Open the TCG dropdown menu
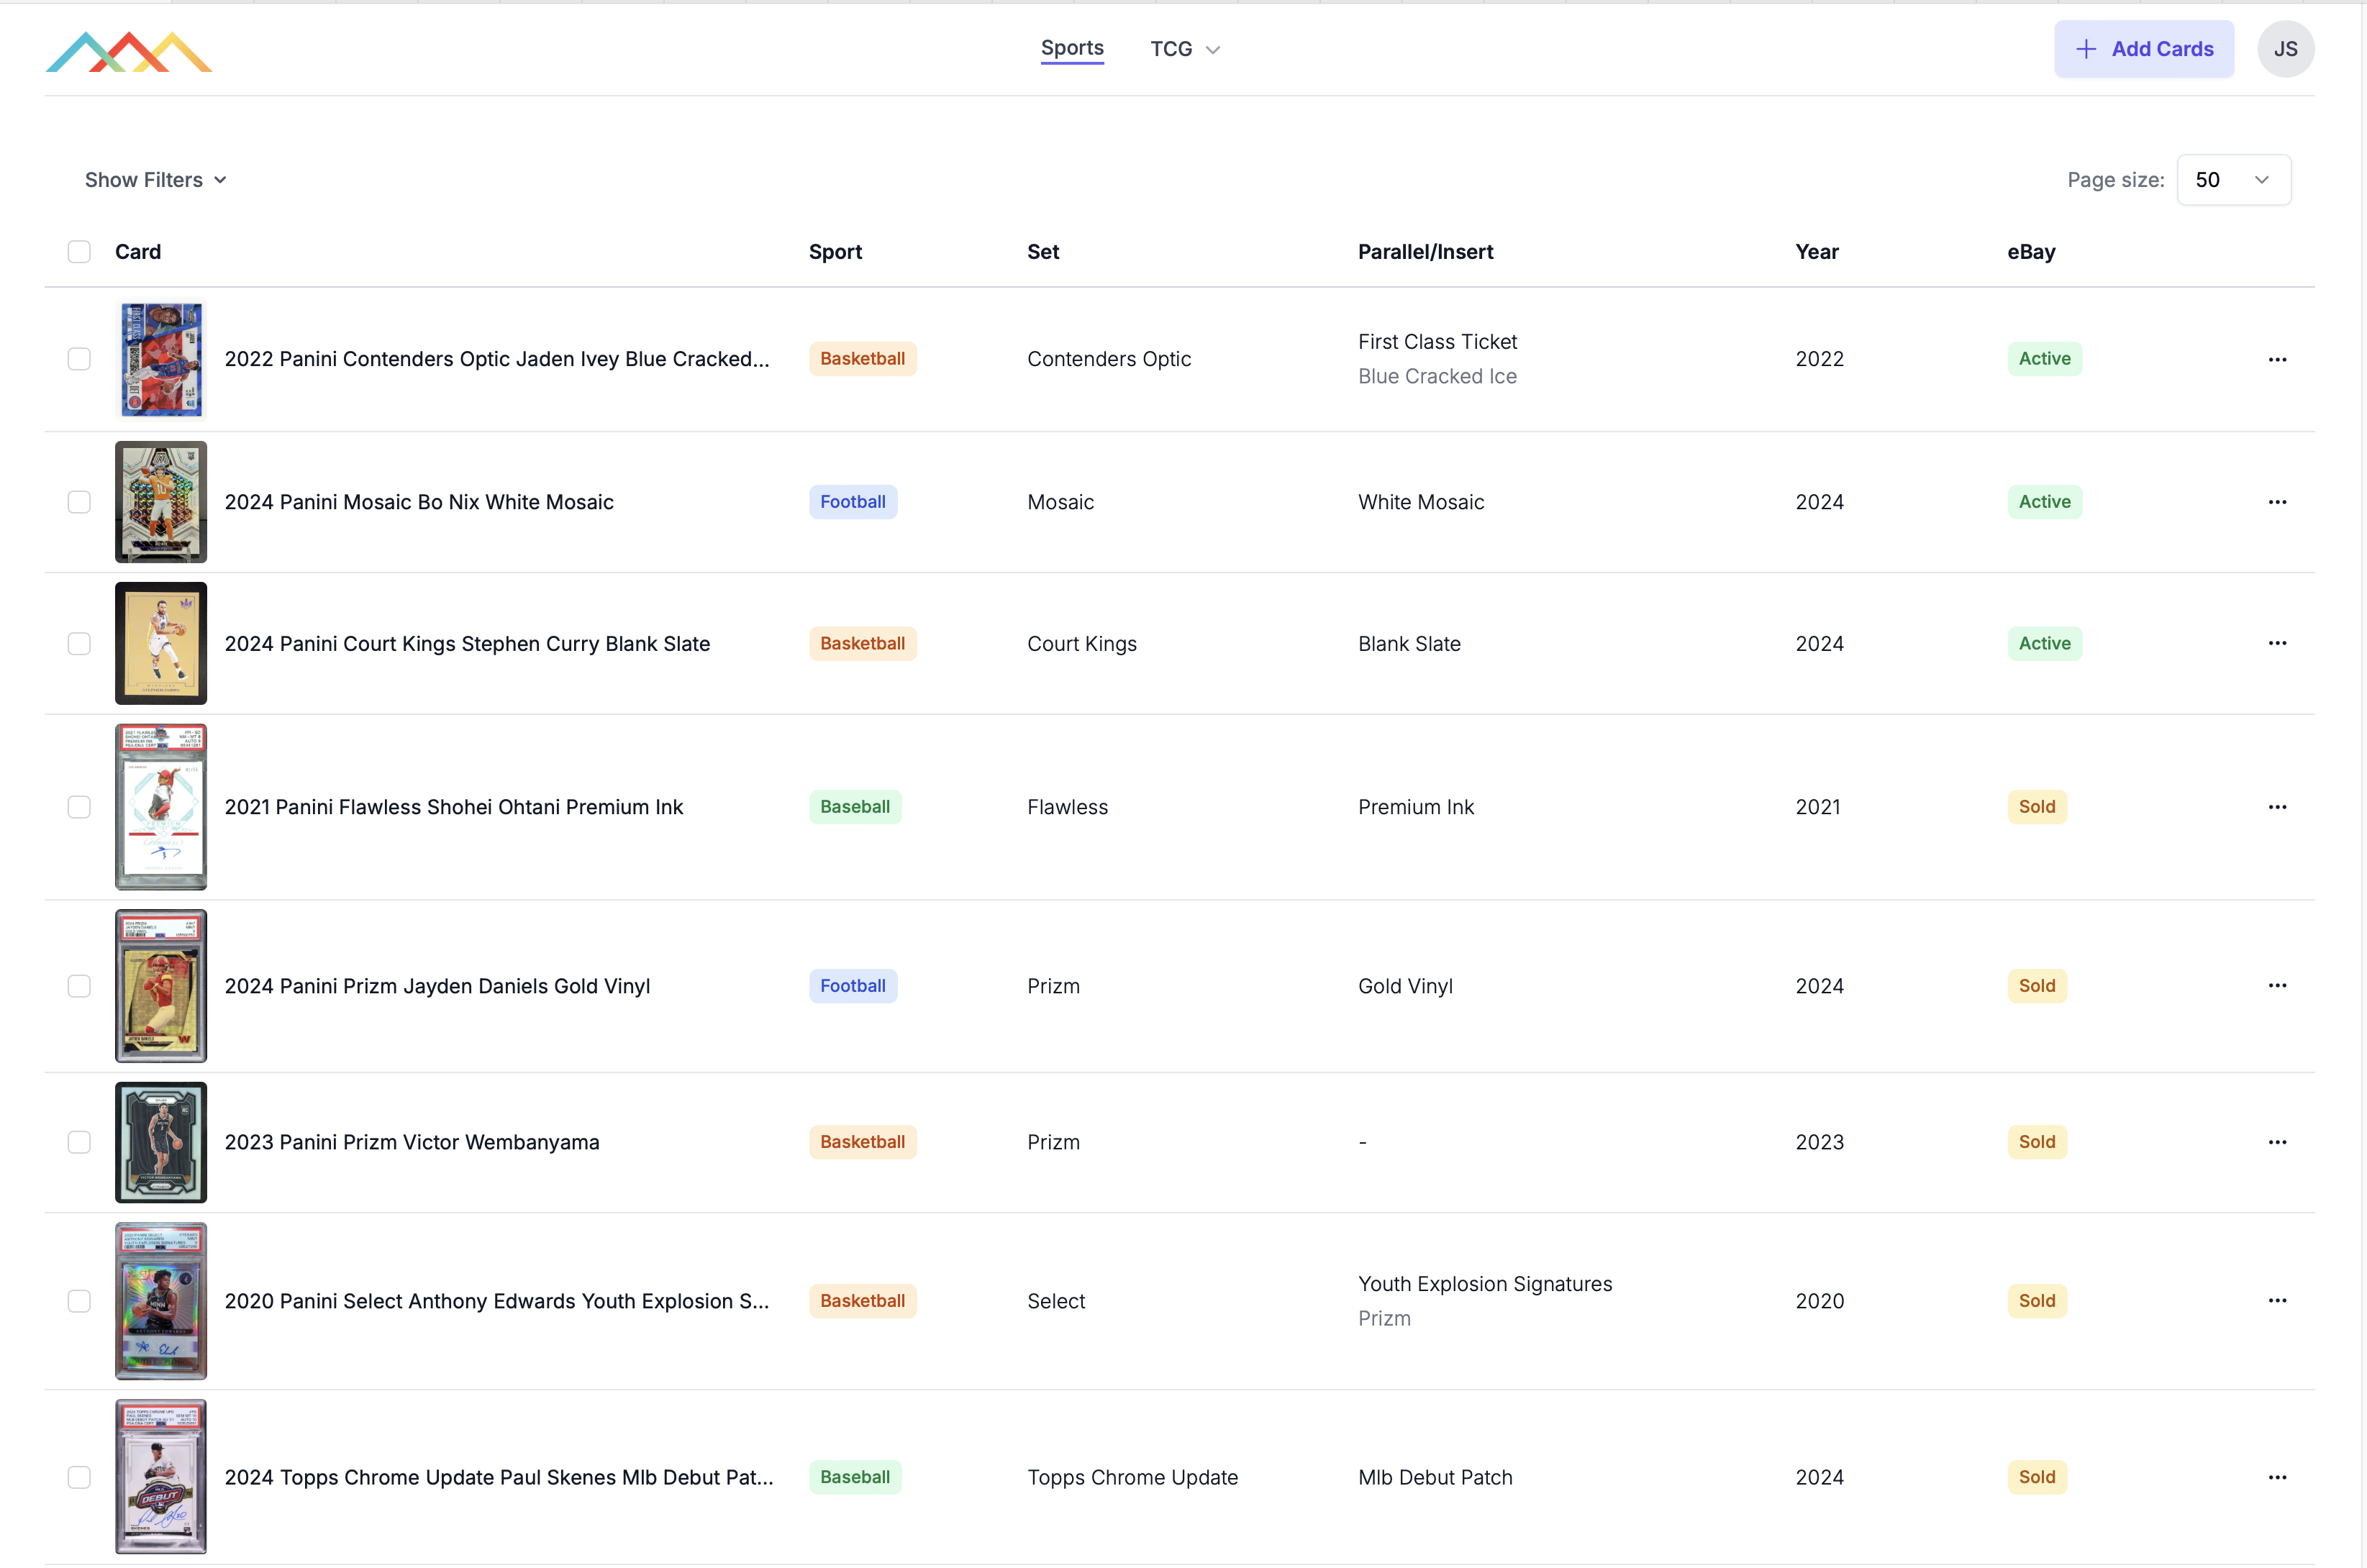2367x1568 pixels. click(1185, 49)
